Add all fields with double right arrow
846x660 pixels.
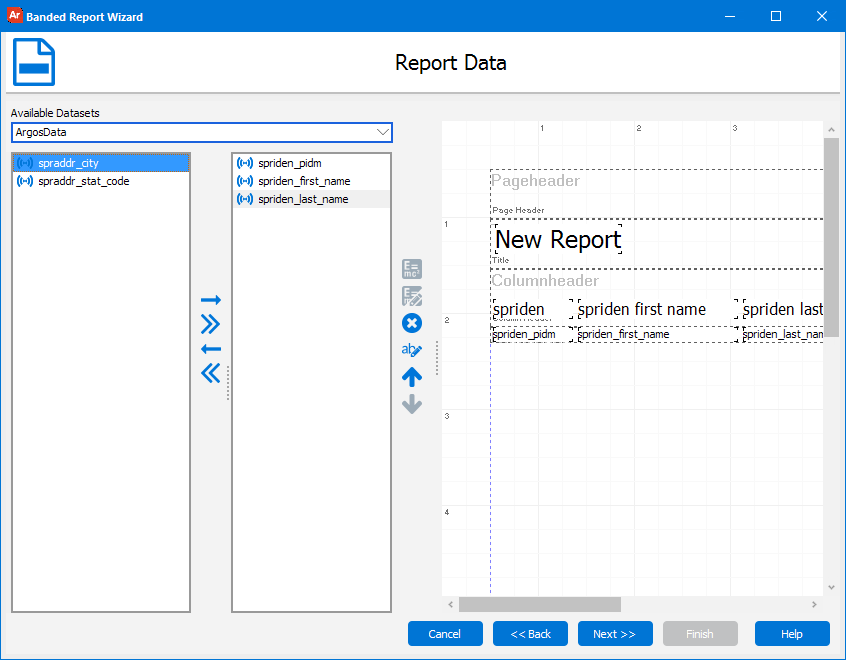tap(211, 323)
